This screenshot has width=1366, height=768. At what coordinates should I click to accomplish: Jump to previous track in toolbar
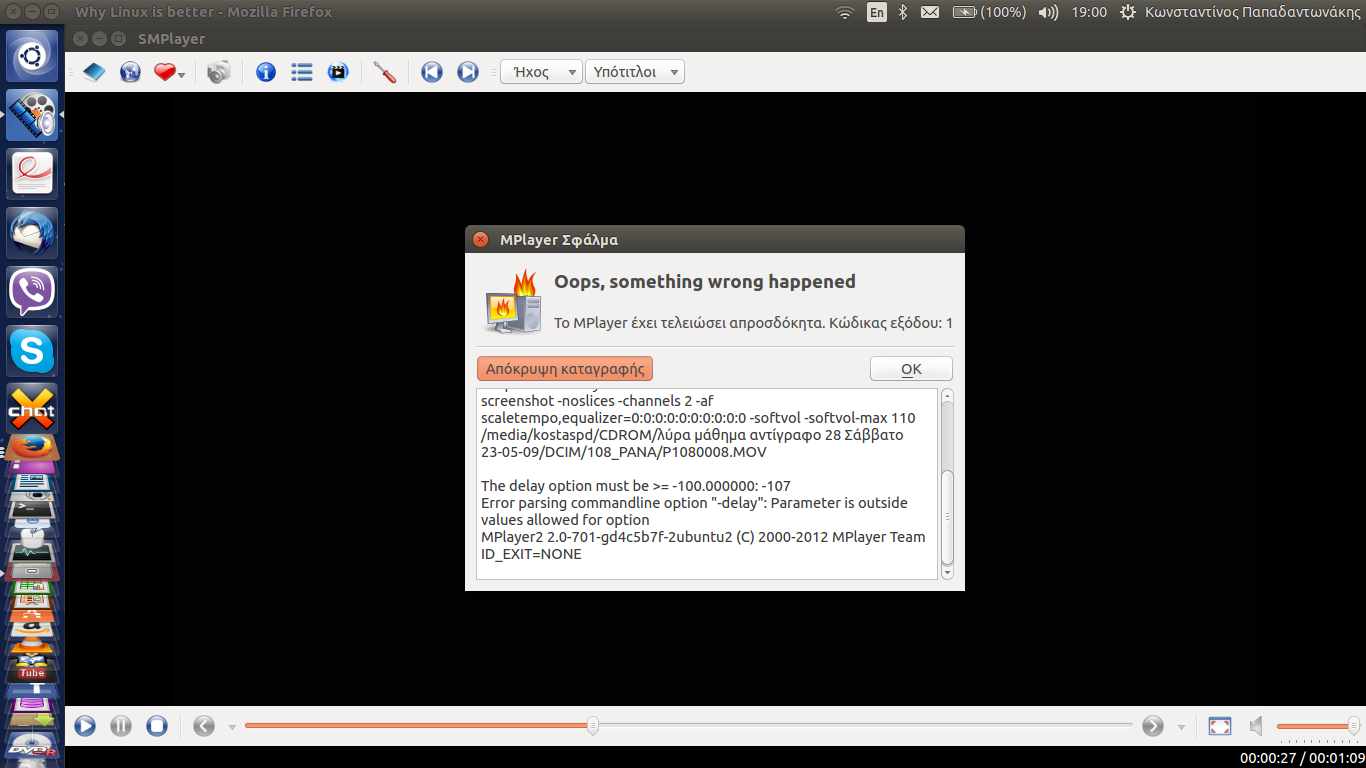pos(432,72)
